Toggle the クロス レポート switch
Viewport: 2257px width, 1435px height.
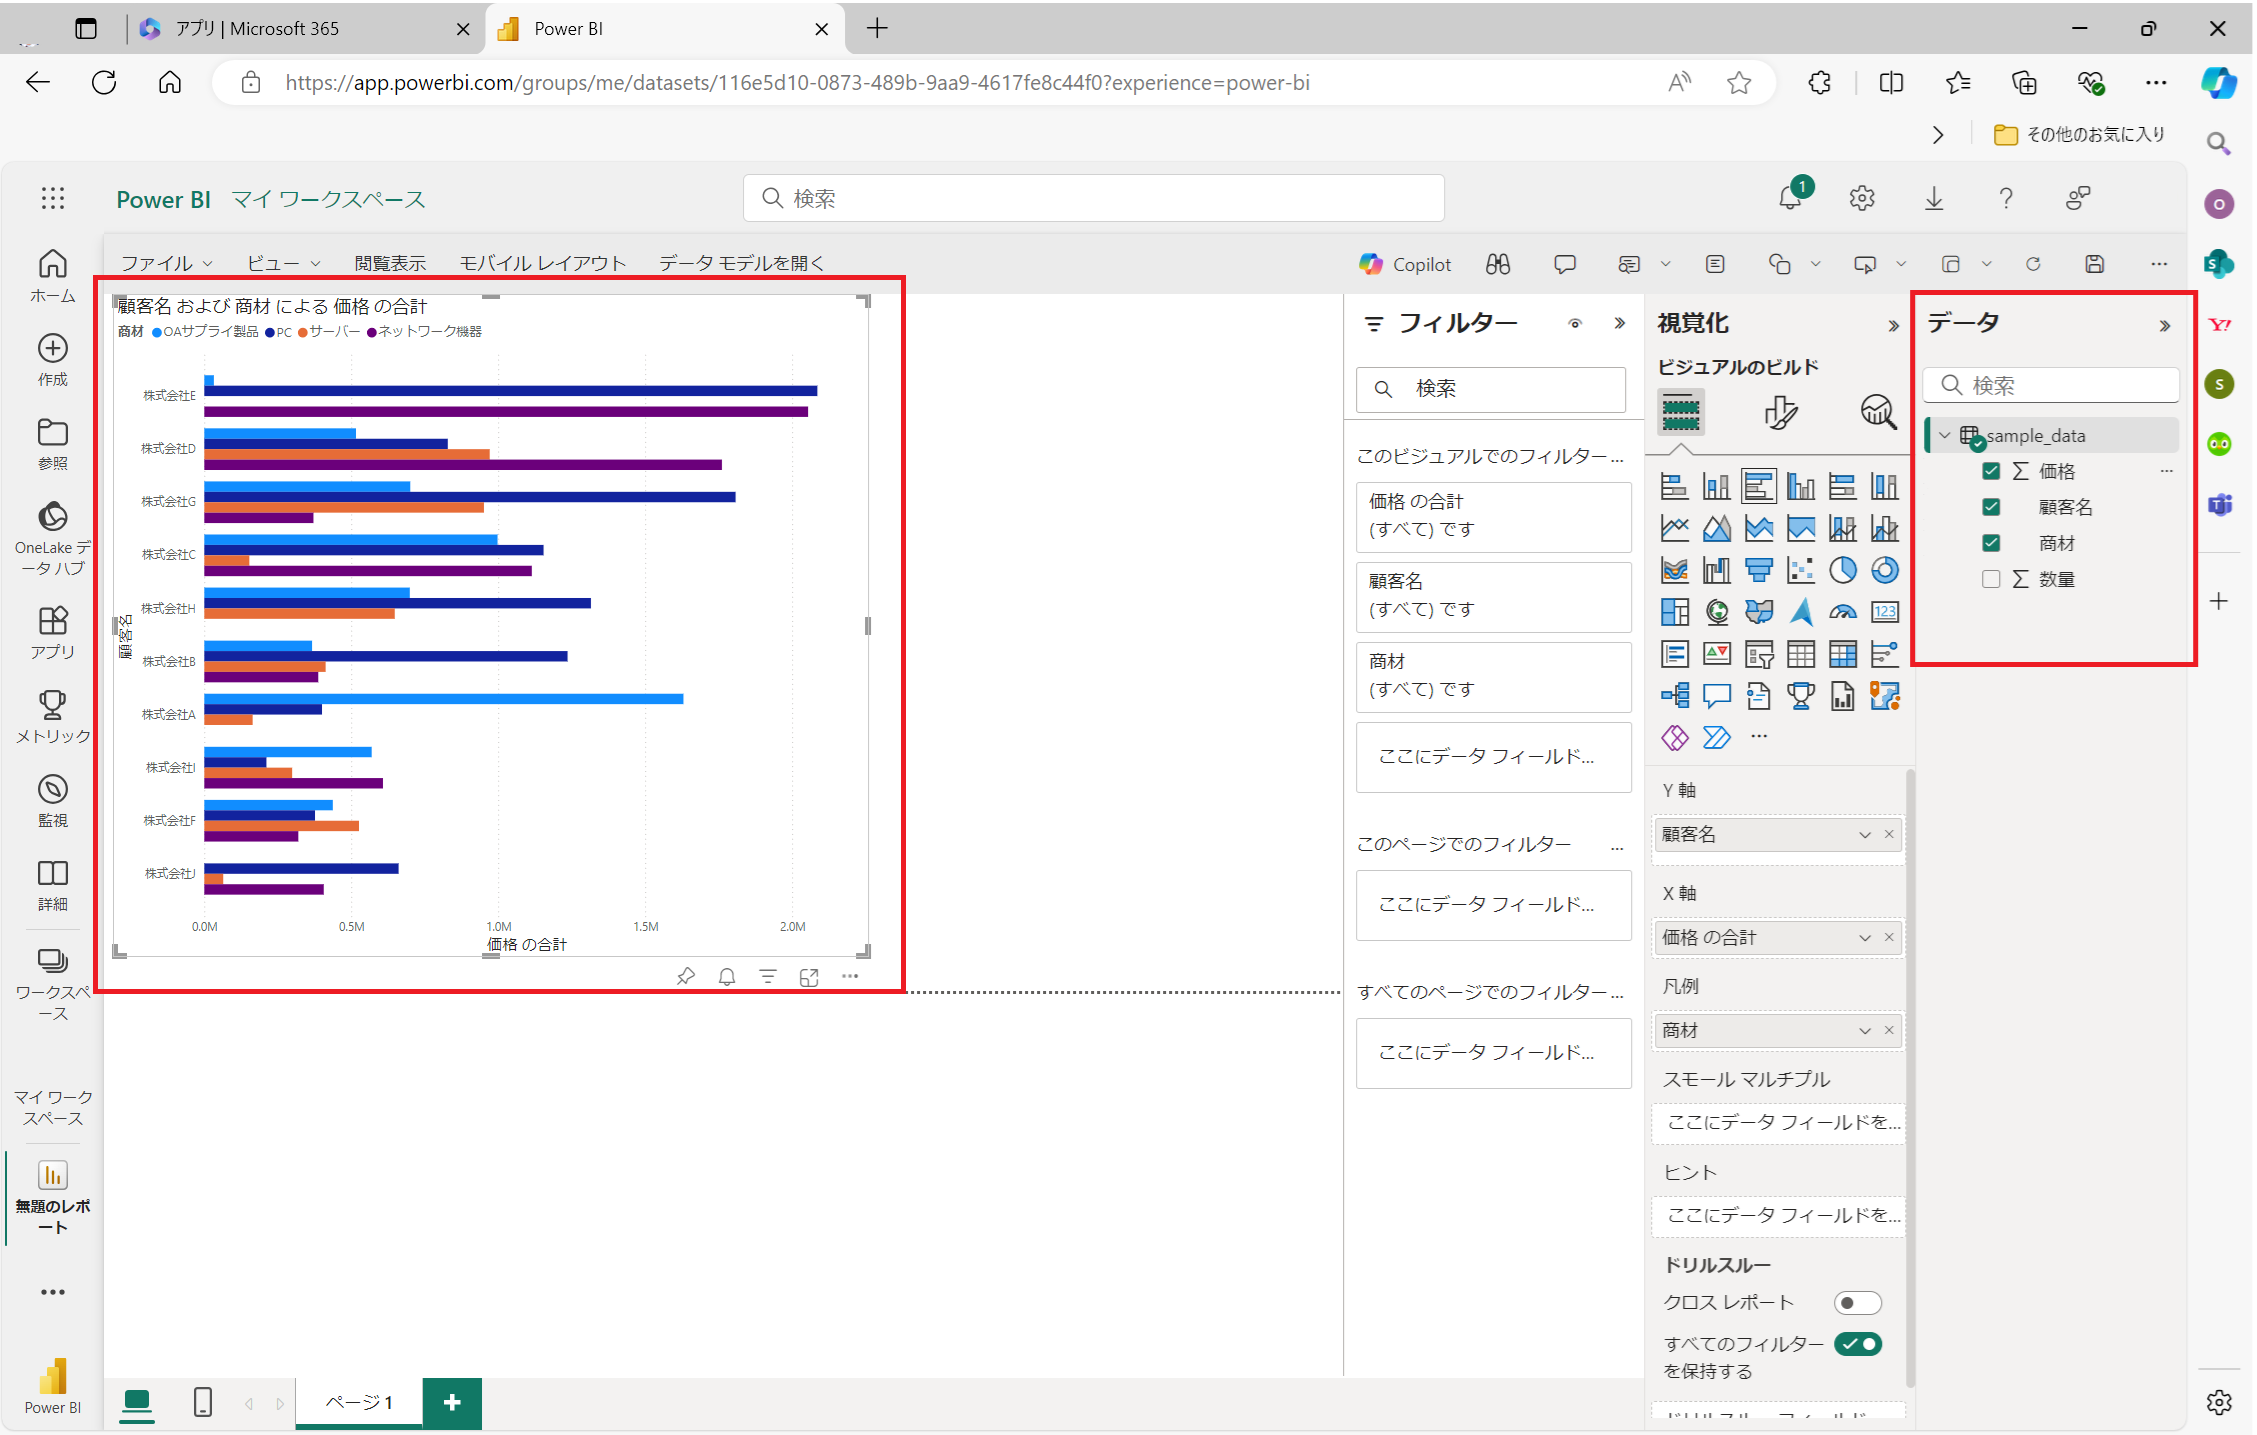click(x=1857, y=1303)
